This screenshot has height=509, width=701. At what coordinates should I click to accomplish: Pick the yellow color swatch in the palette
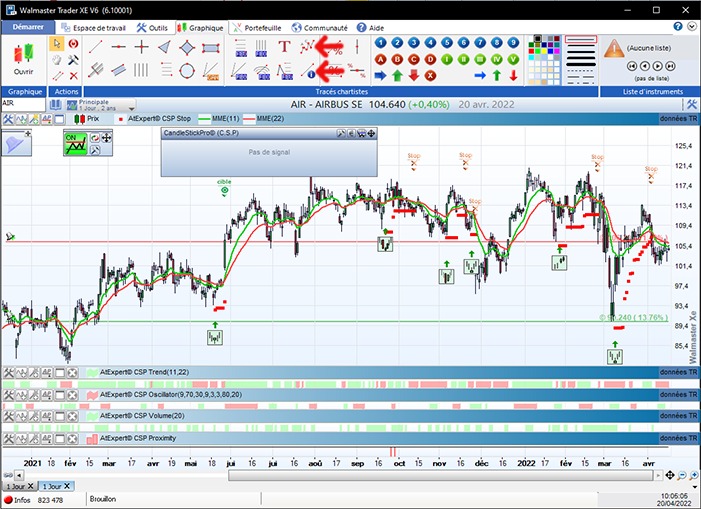pyautogui.click(x=544, y=51)
